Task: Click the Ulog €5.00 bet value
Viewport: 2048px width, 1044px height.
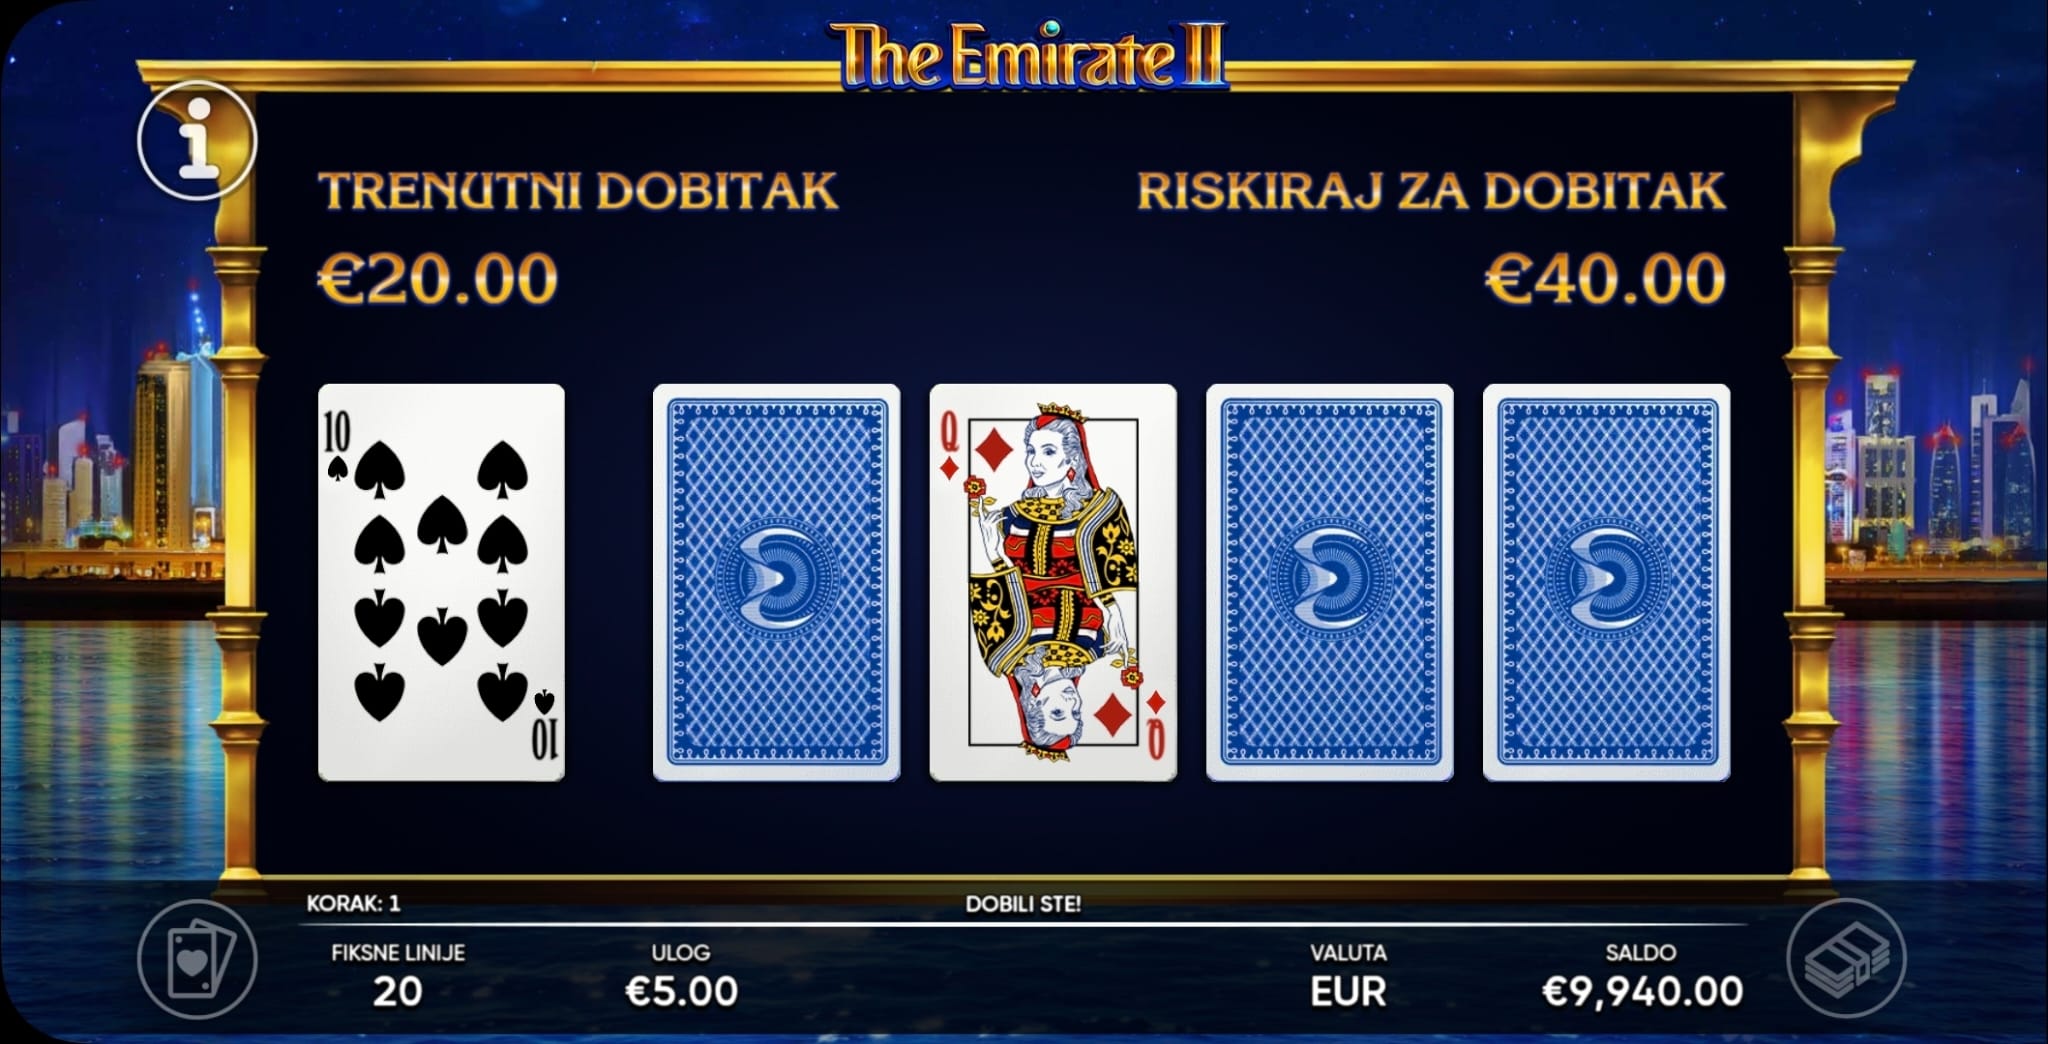Action: pyautogui.click(x=681, y=991)
